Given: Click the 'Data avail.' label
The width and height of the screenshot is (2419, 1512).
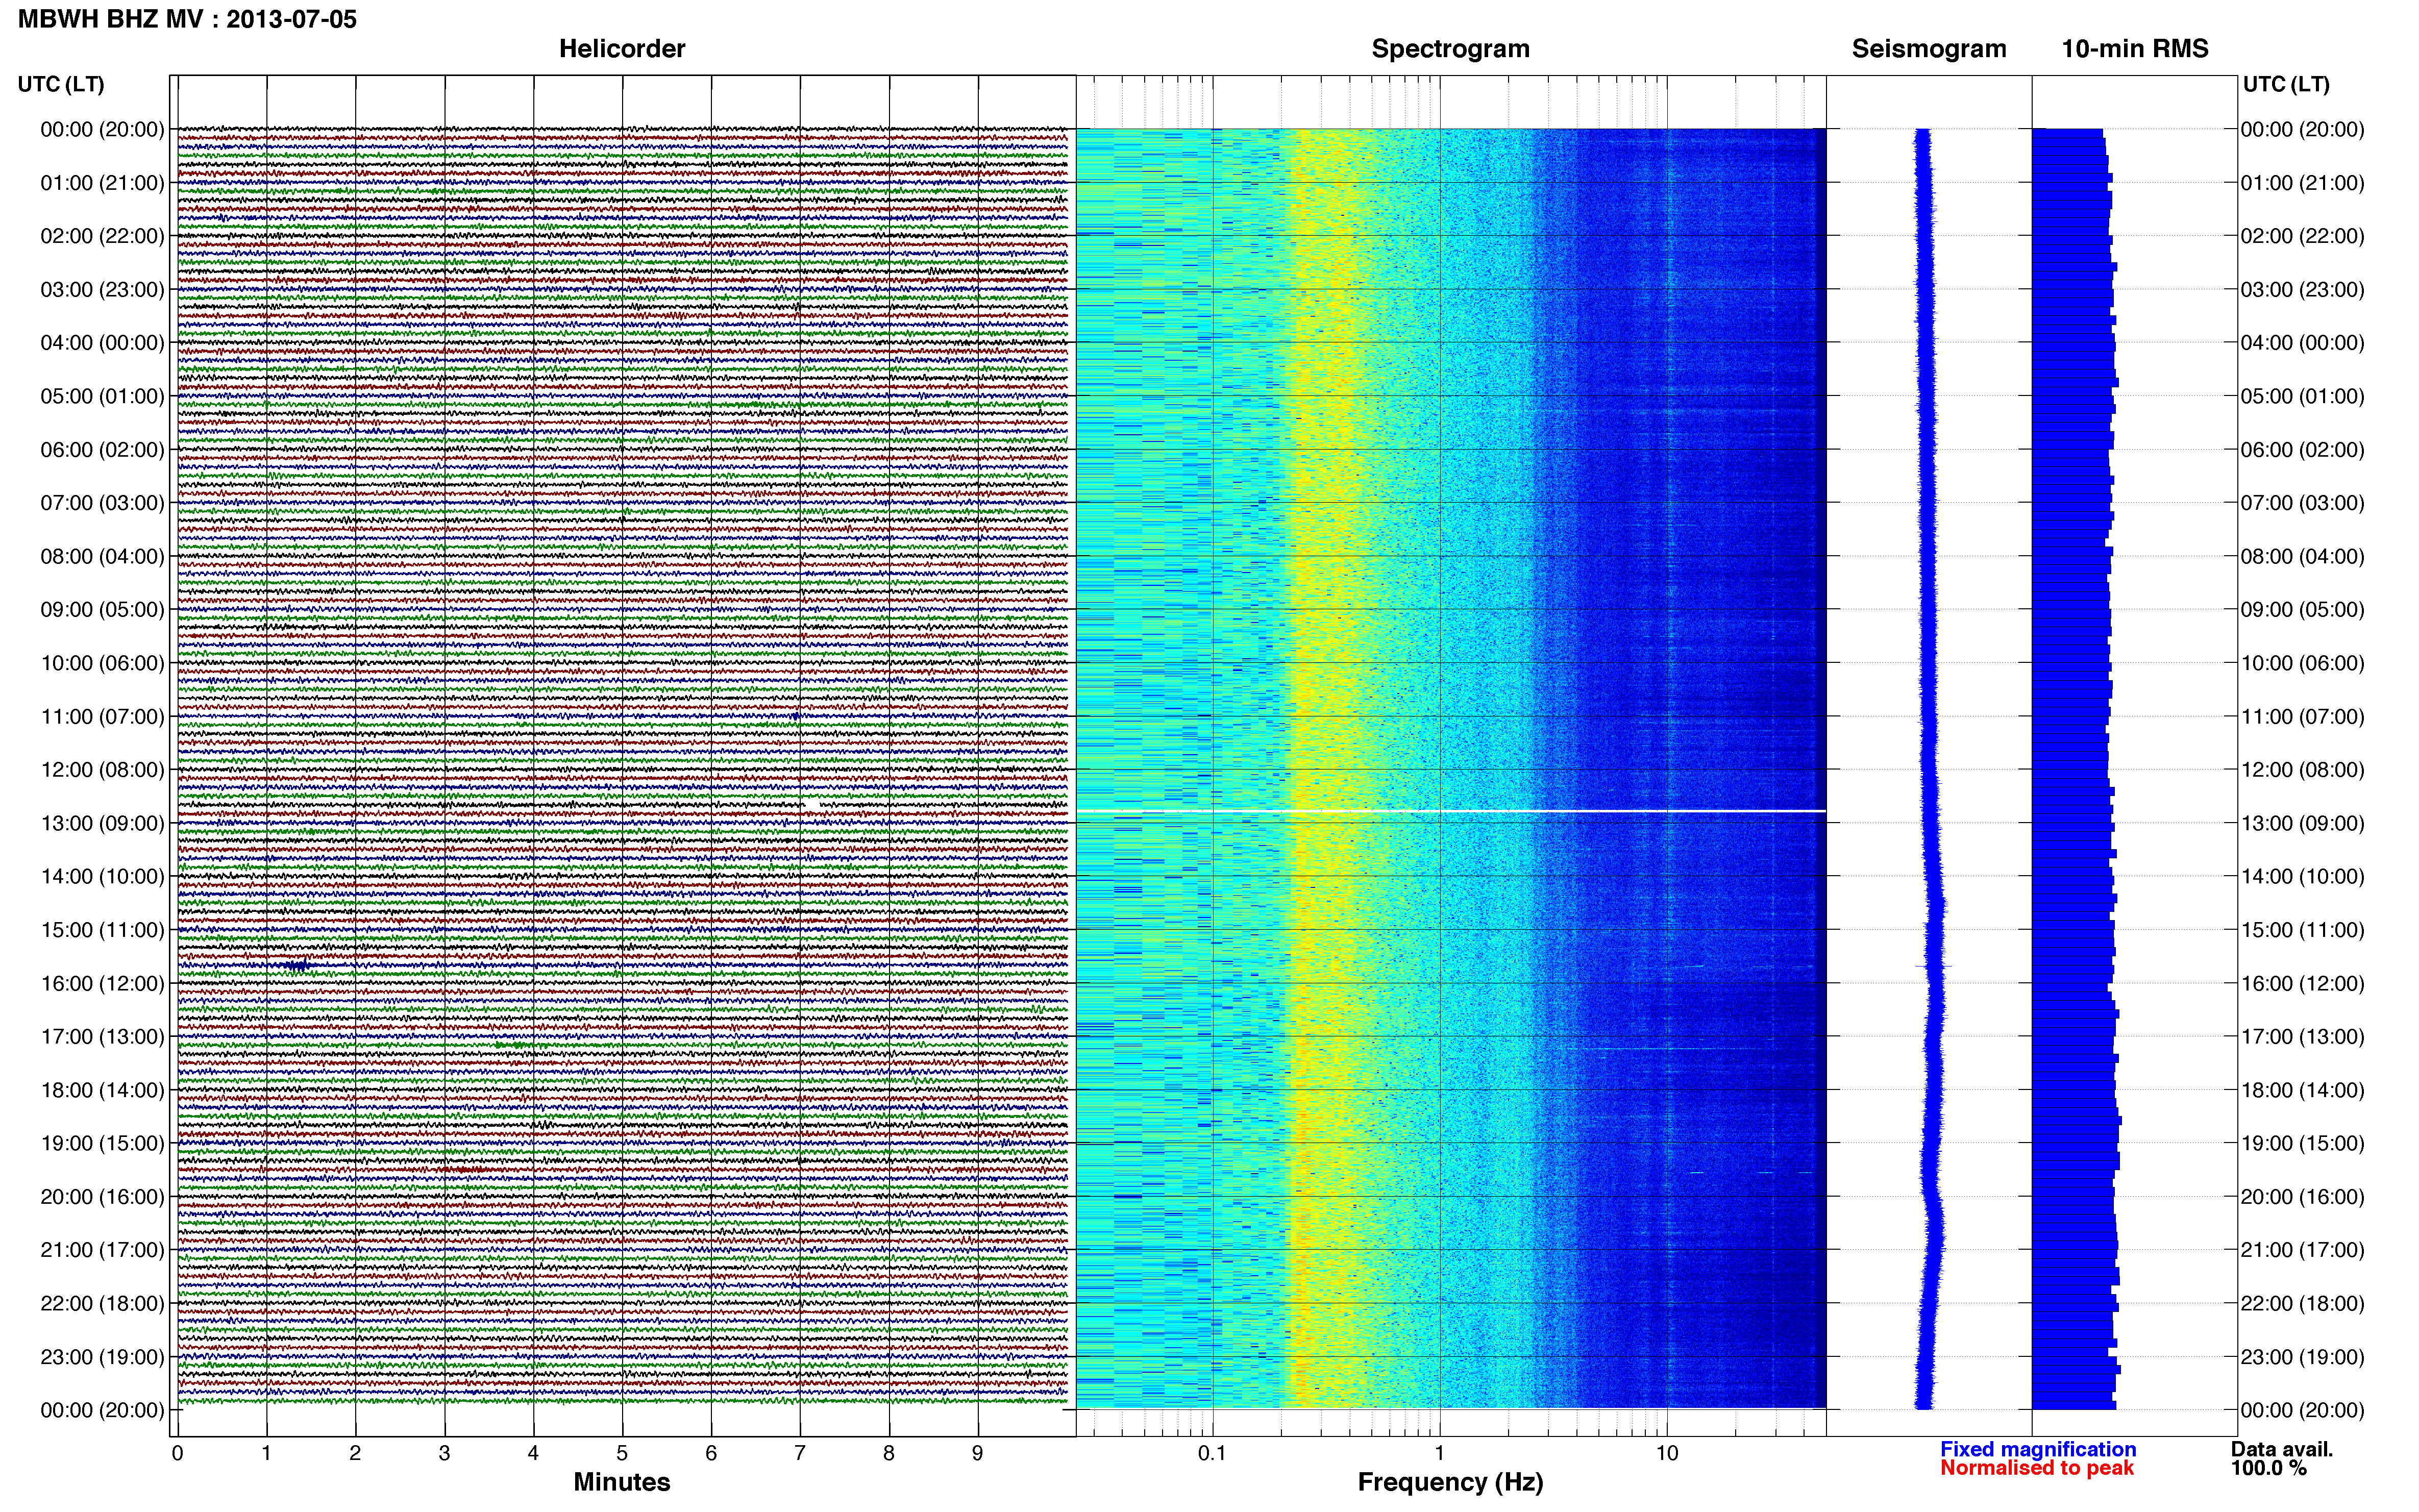Looking at the screenshot, I should click(x=2282, y=1449).
